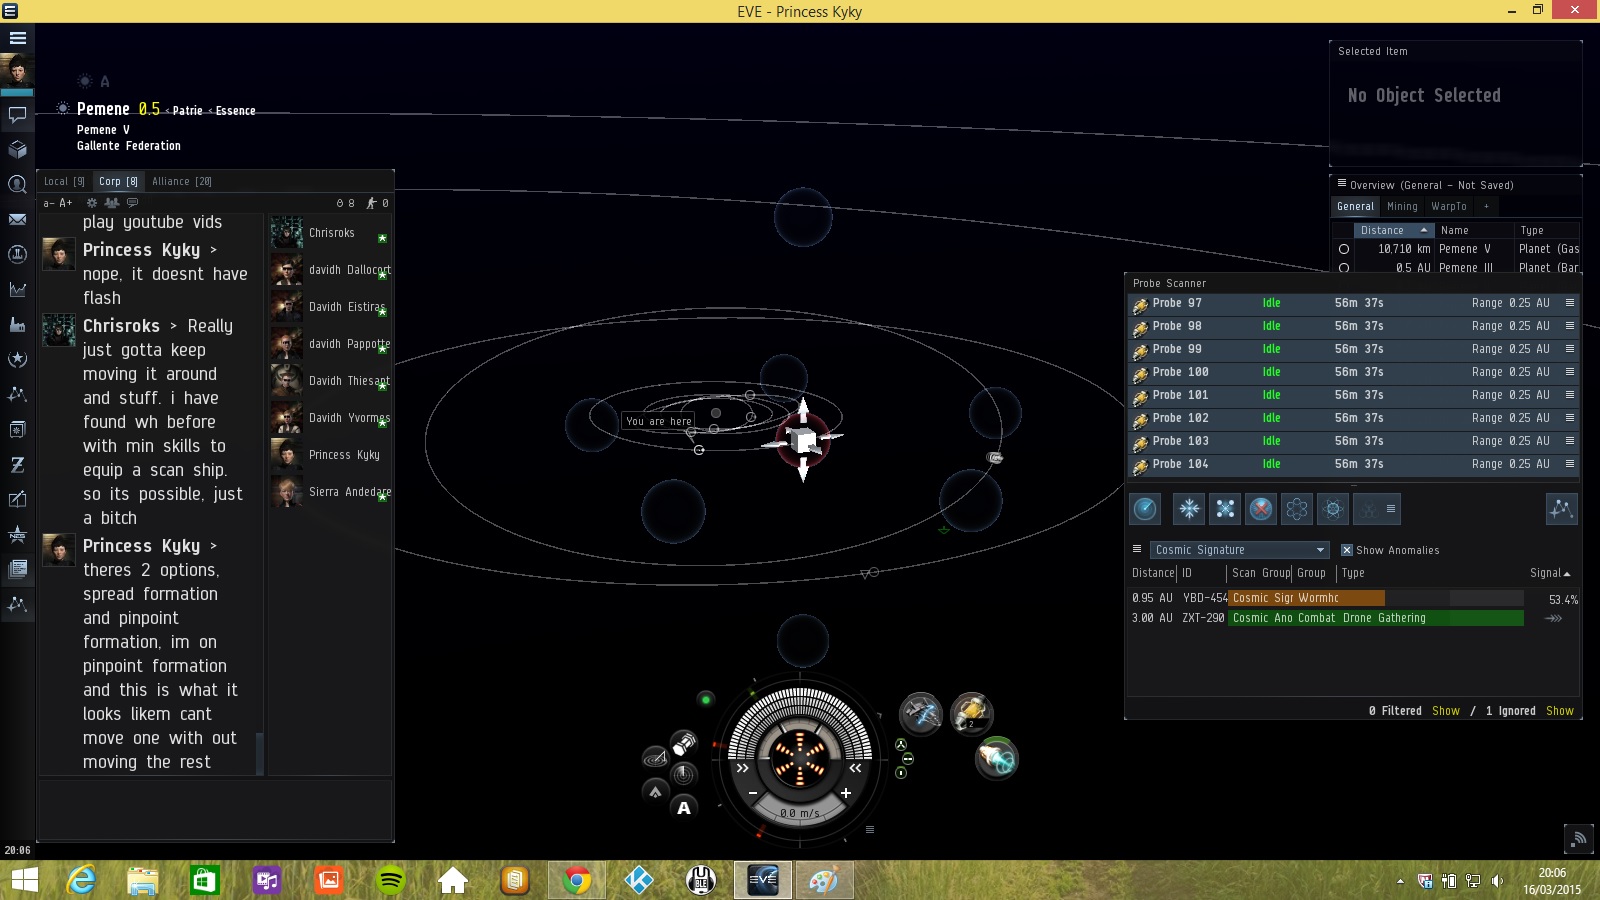Click the chat message input field

tap(215, 810)
